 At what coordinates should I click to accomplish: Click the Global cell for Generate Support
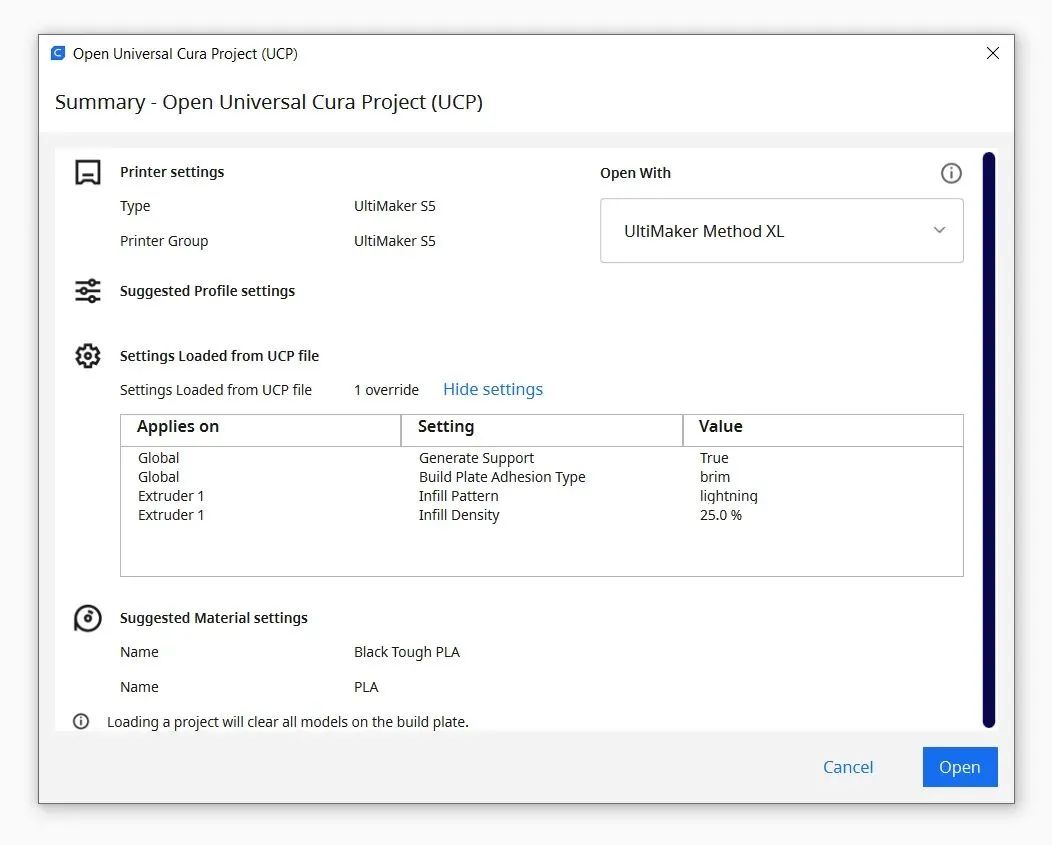158,458
